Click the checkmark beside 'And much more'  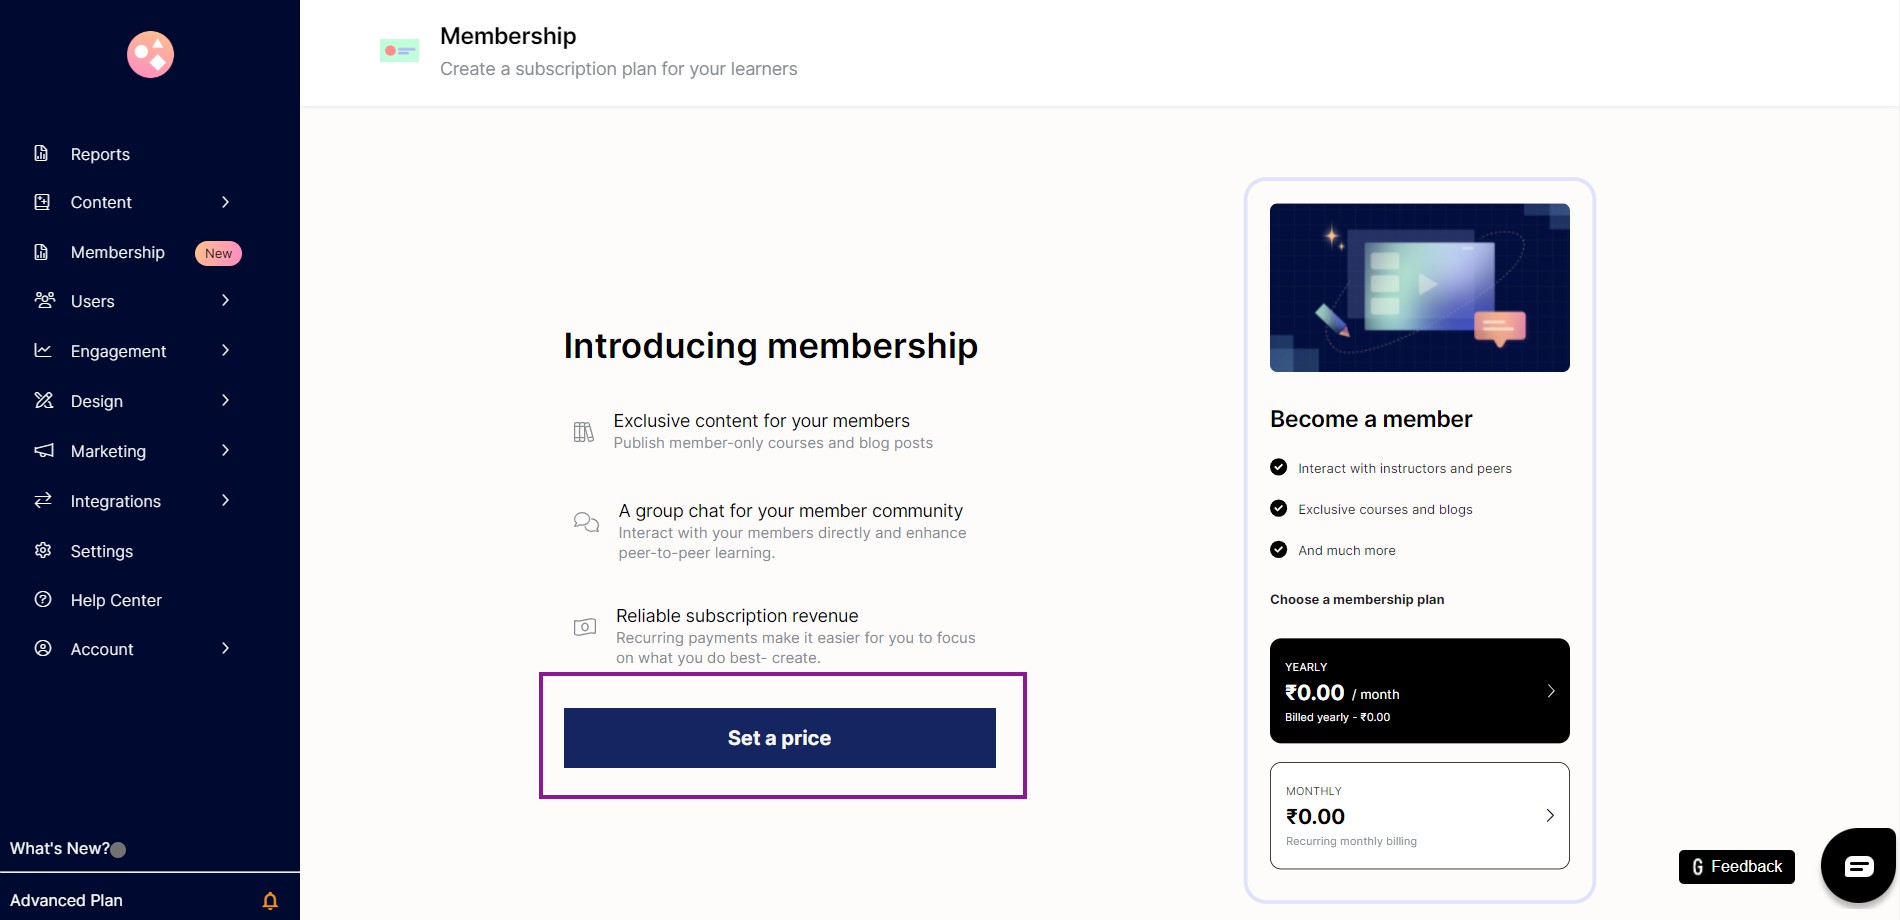(1278, 549)
